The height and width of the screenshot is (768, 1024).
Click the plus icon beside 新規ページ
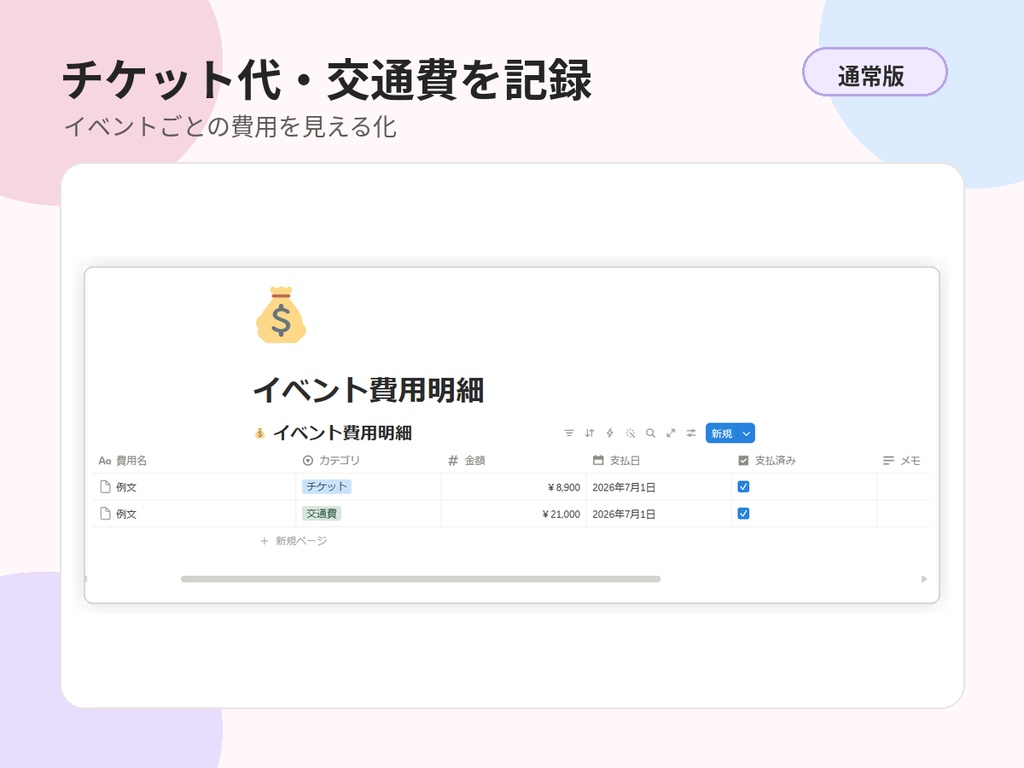tap(264, 541)
